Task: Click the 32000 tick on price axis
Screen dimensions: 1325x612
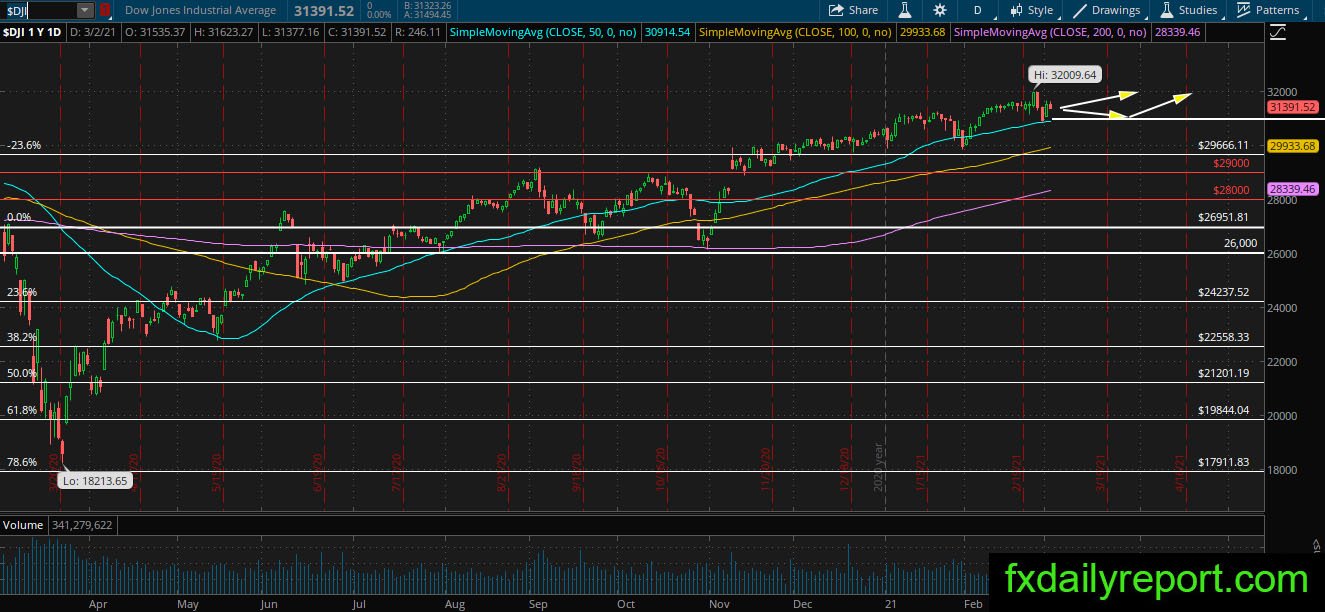Action: [x=1281, y=92]
